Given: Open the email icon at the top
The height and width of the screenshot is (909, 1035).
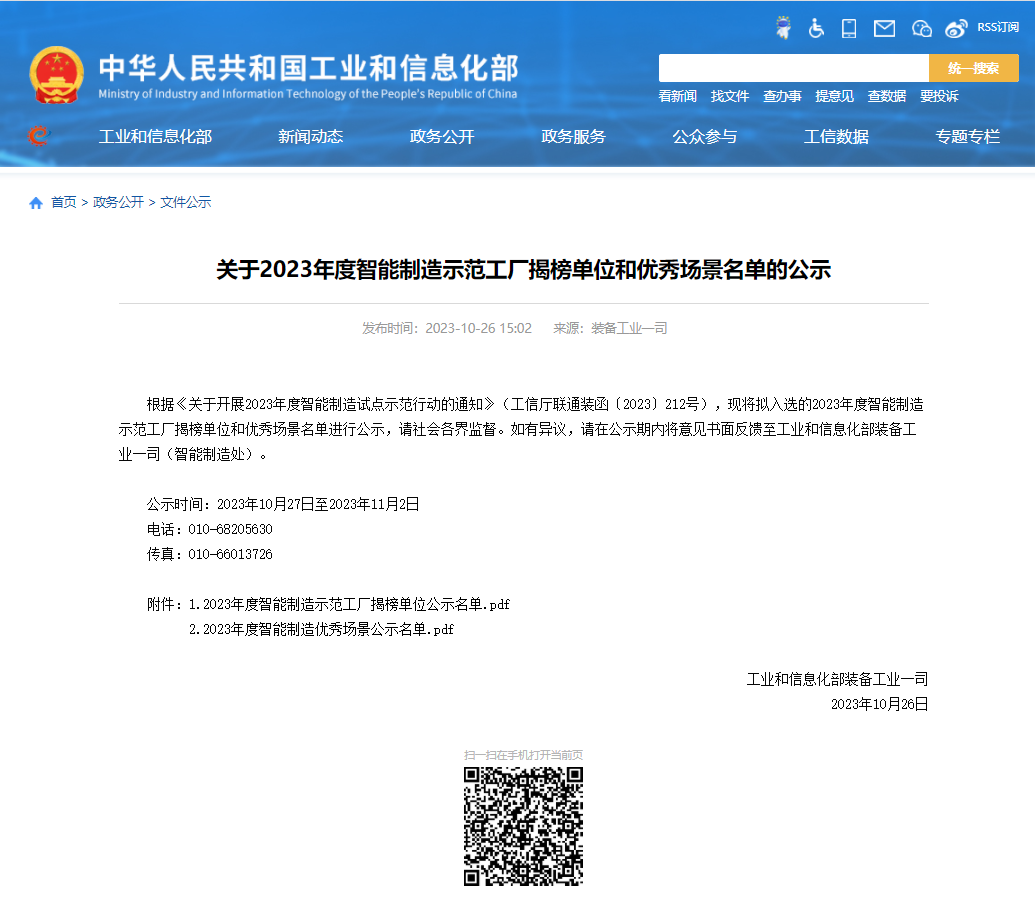Looking at the screenshot, I should [x=883, y=29].
